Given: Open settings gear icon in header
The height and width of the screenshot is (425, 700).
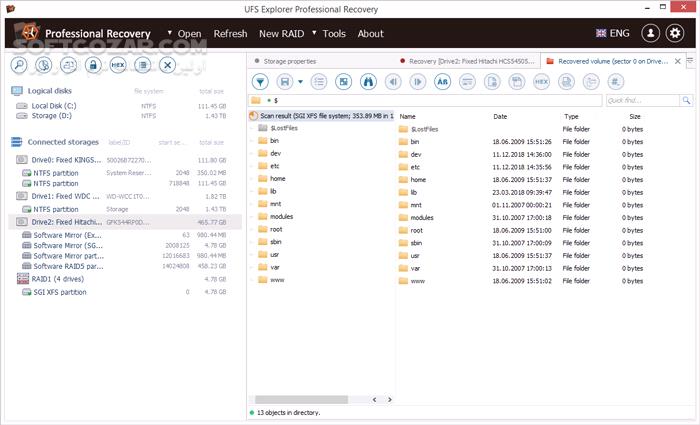Looking at the screenshot, I should tap(675, 33).
